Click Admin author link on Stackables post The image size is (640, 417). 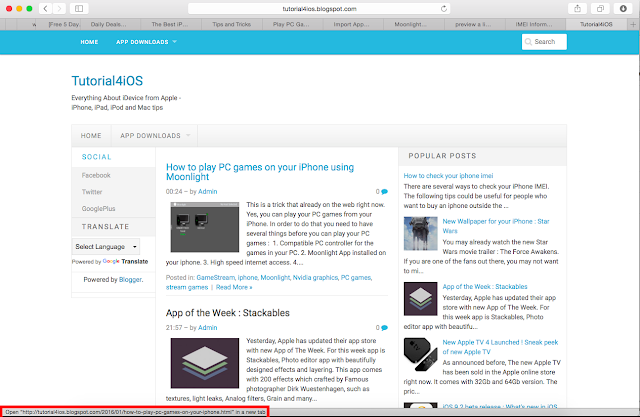208,328
